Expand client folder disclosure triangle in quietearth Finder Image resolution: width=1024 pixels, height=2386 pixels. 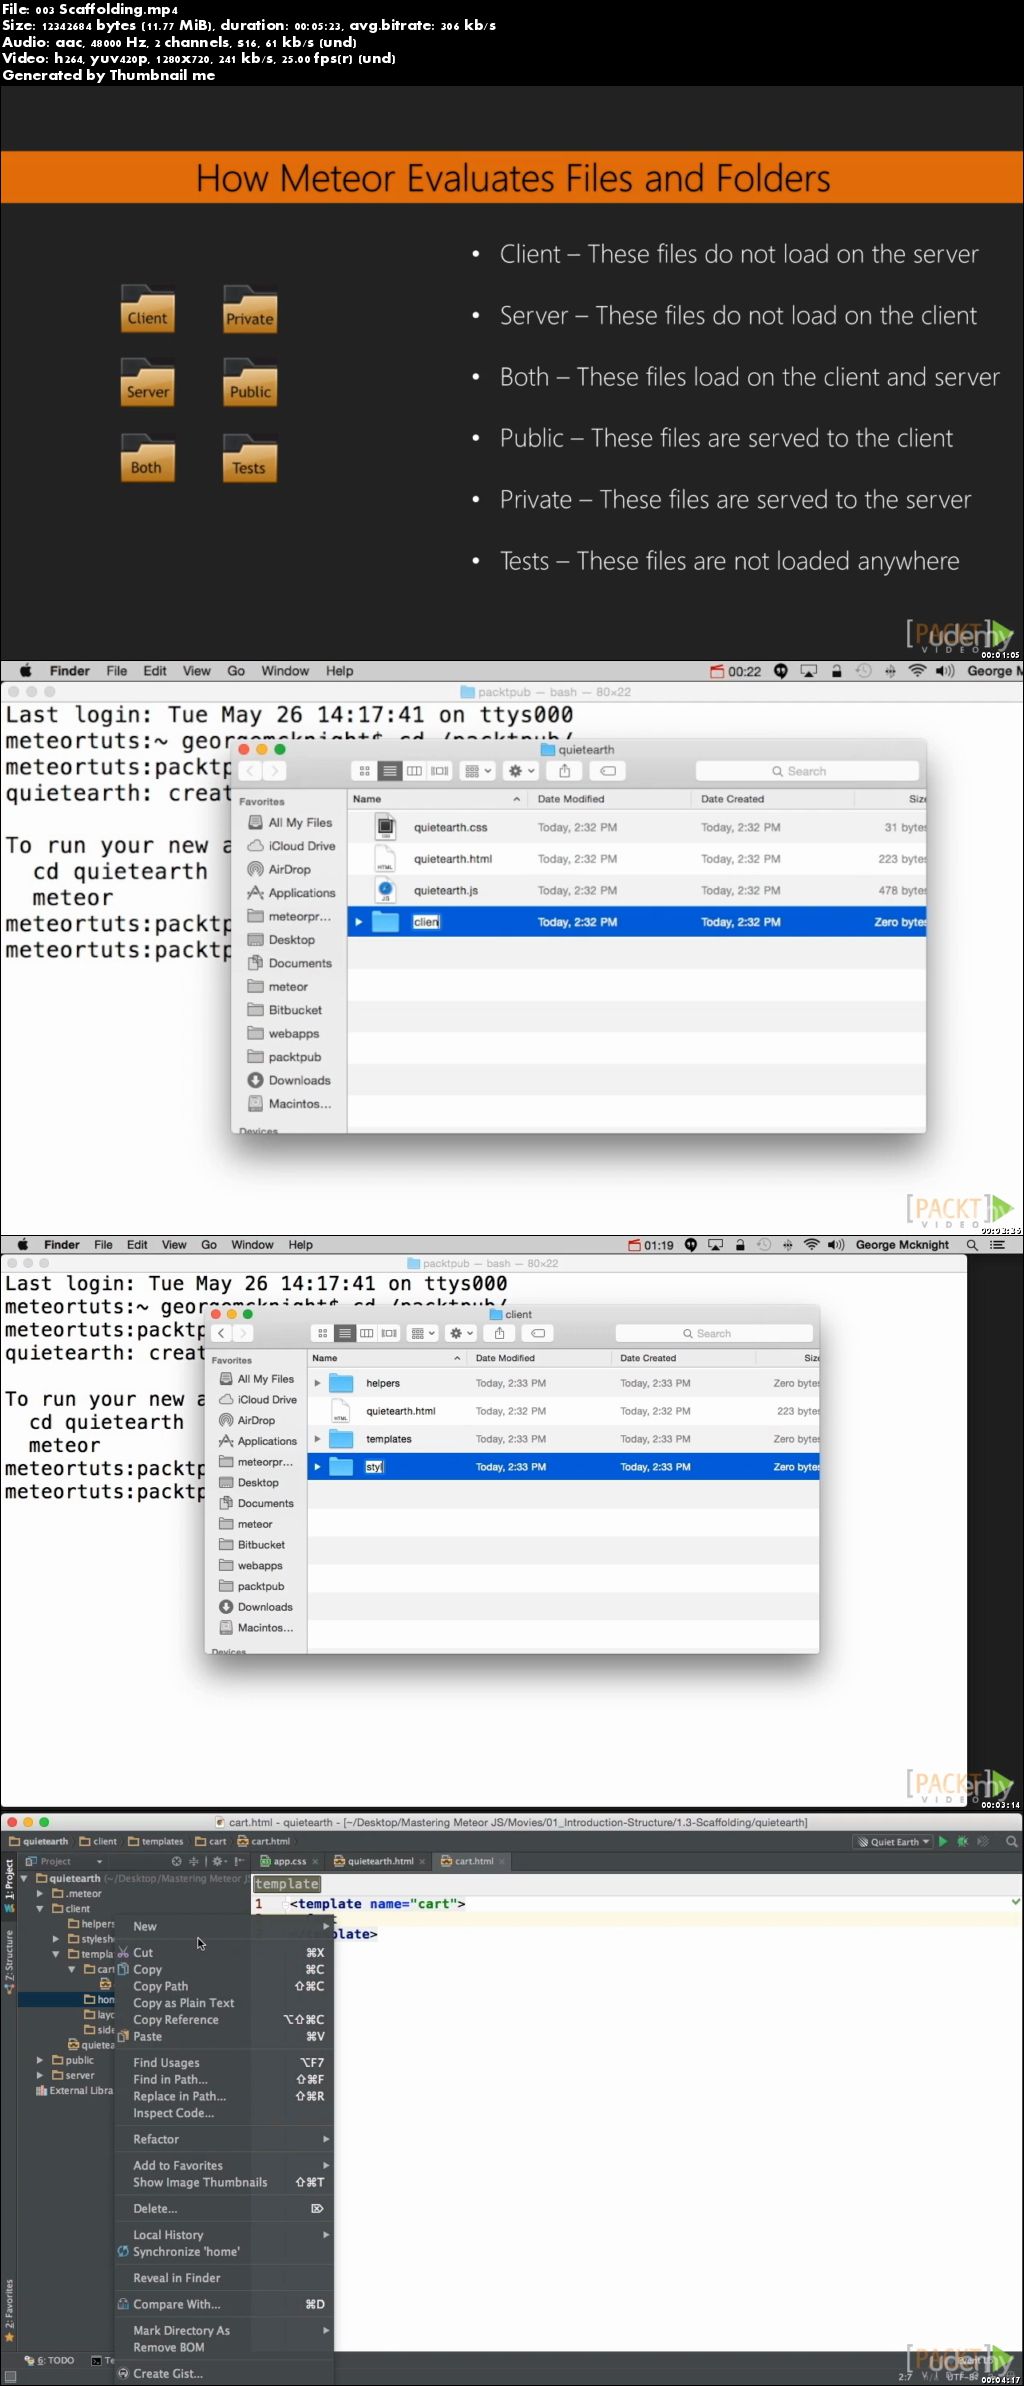358,922
